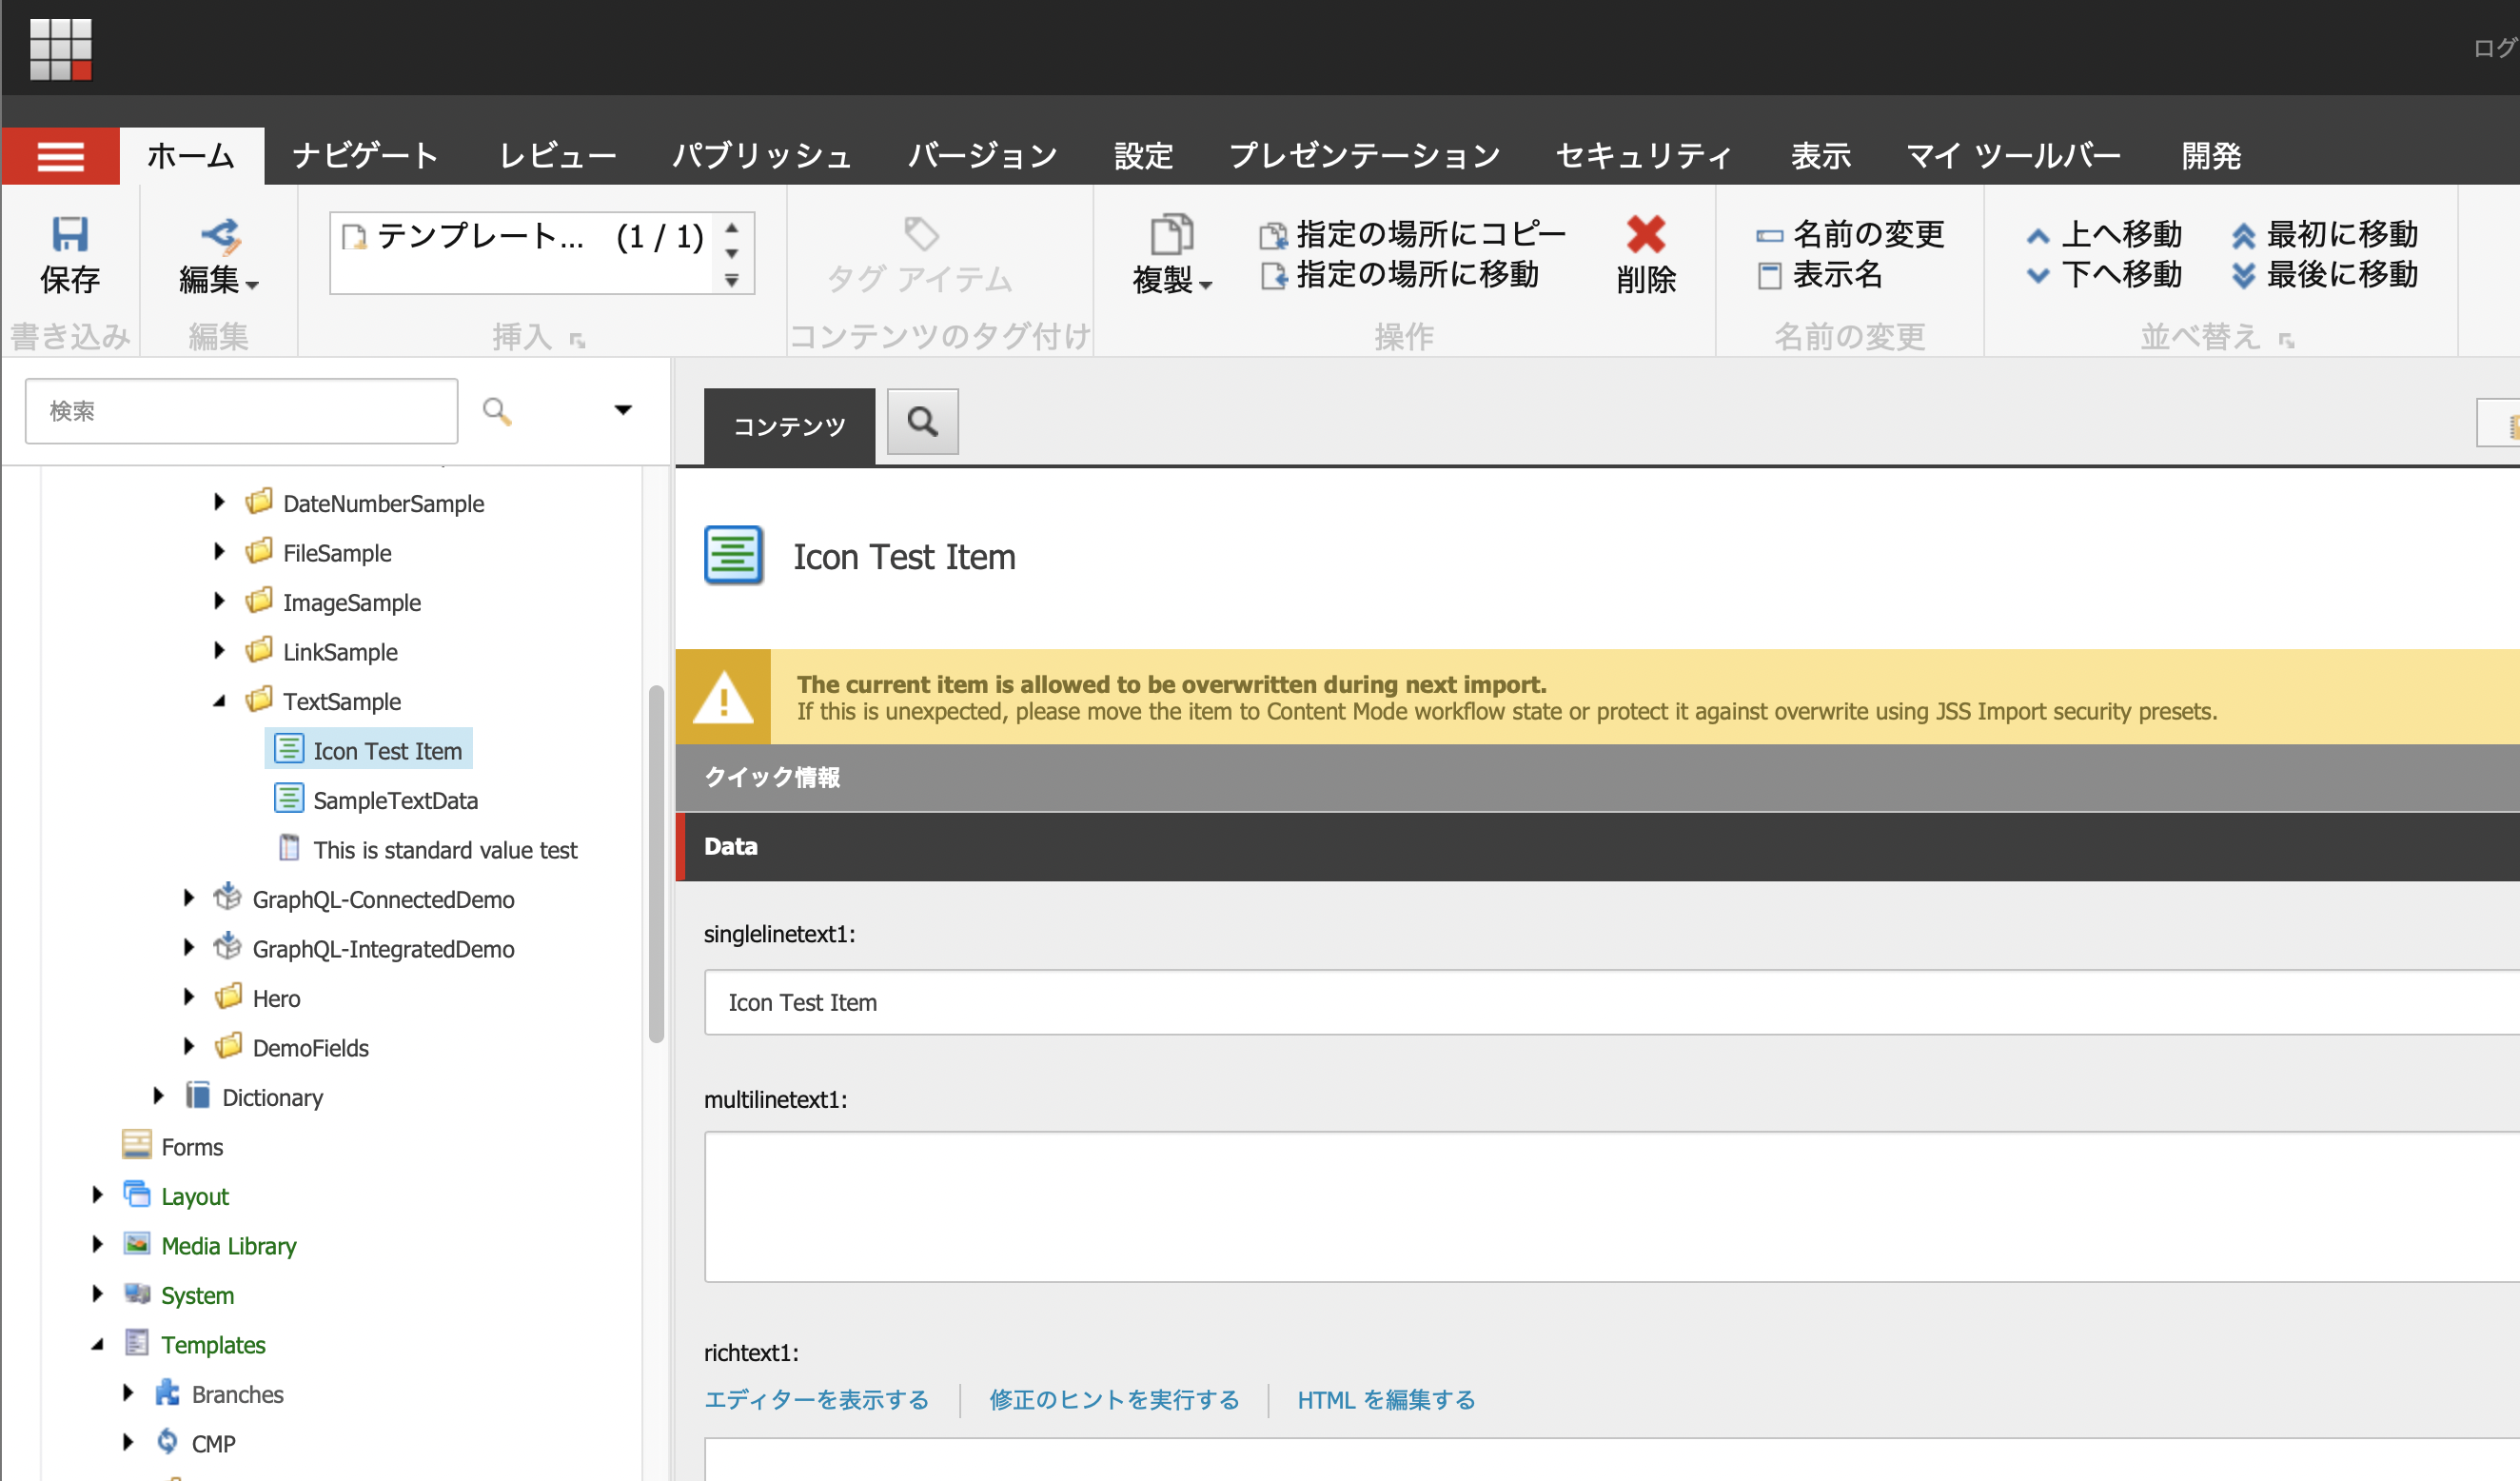The height and width of the screenshot is (1481, 2520).
Task: Switch to the セキュリティ ribbon tab
Action: coord(1643,156)
